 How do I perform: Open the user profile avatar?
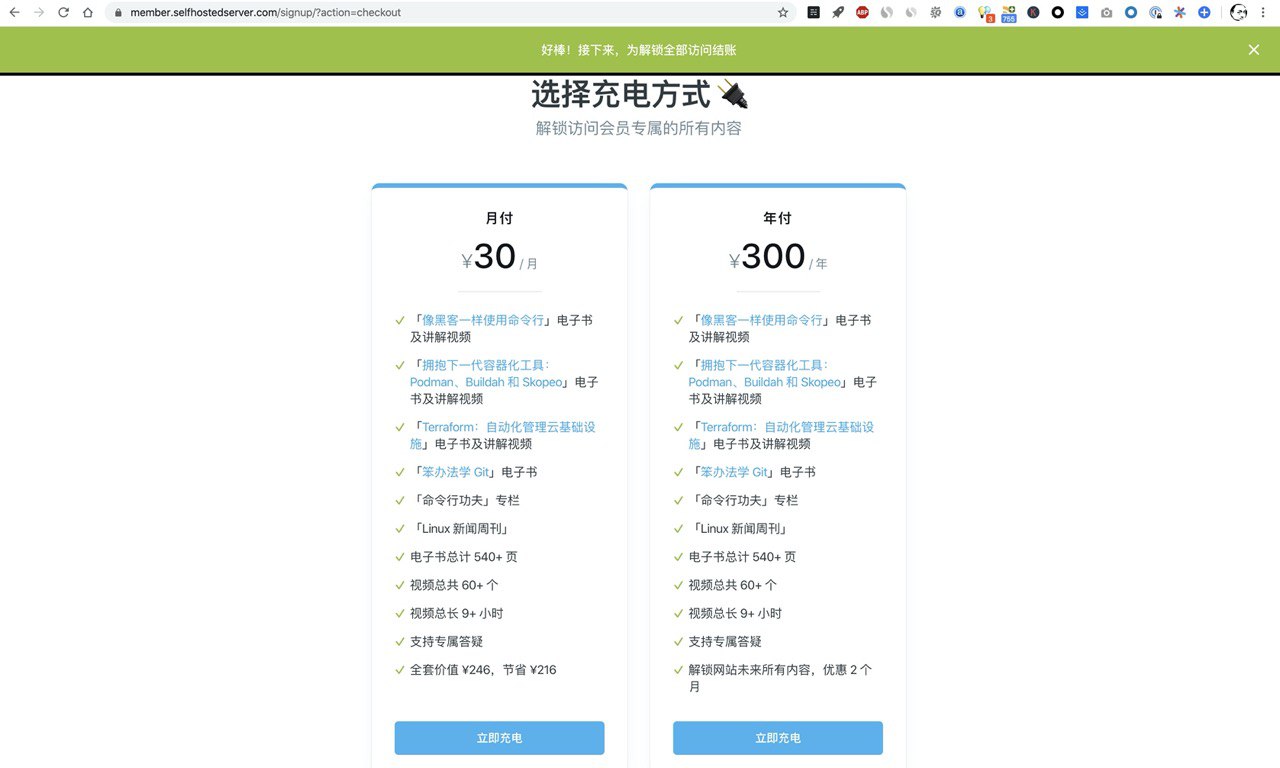[1238, 13]
